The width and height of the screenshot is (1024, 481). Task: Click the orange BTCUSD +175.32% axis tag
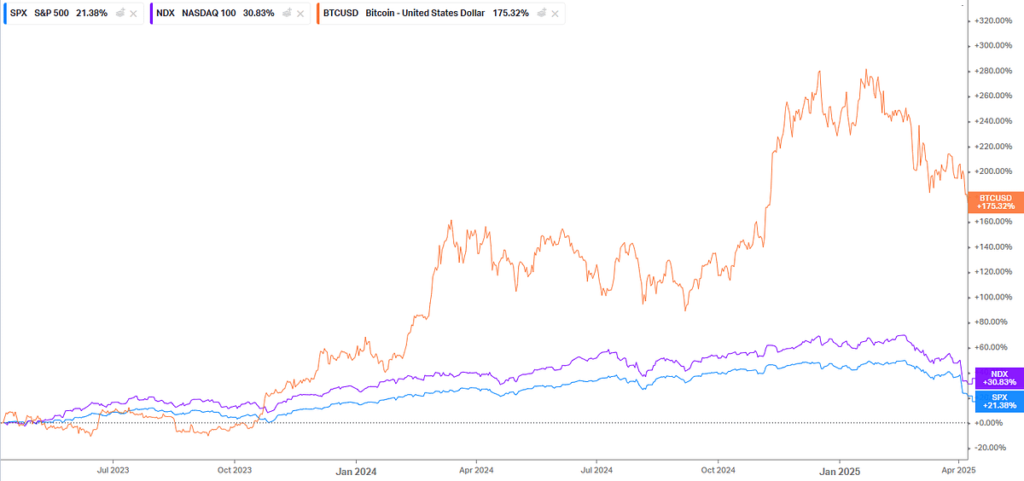993,202
